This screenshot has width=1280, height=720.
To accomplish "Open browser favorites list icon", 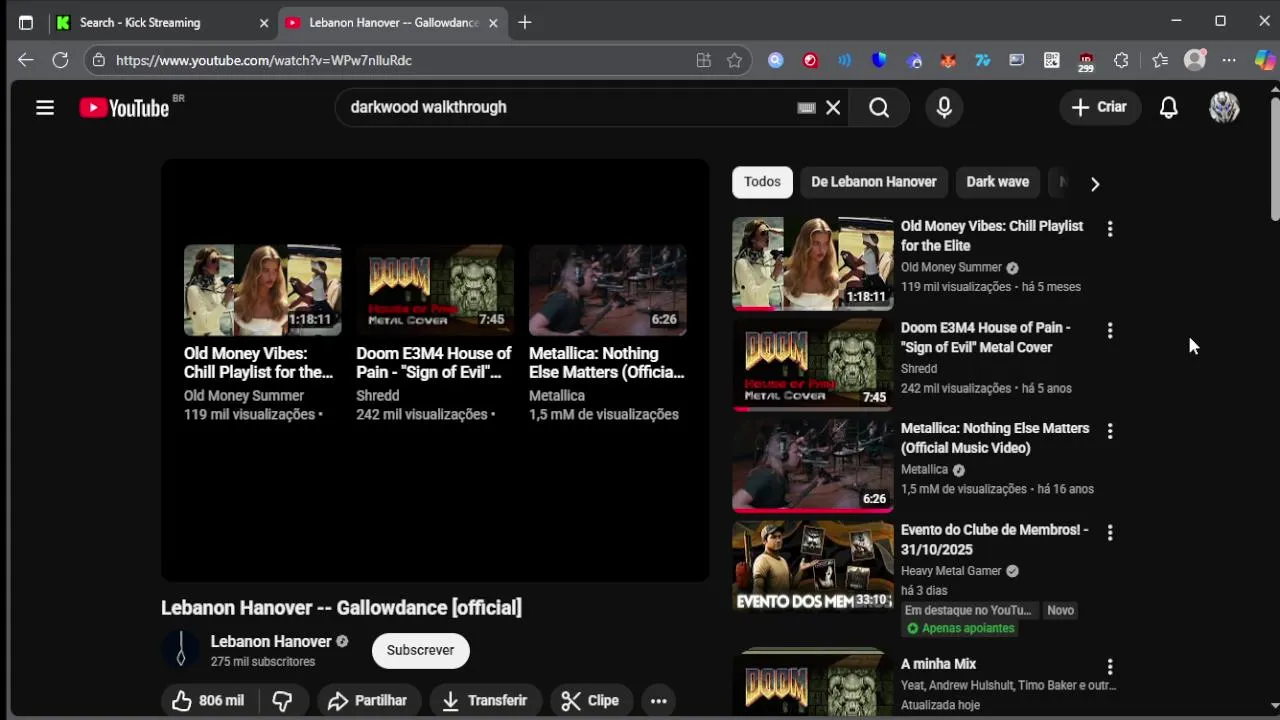I will point(1160,60).
